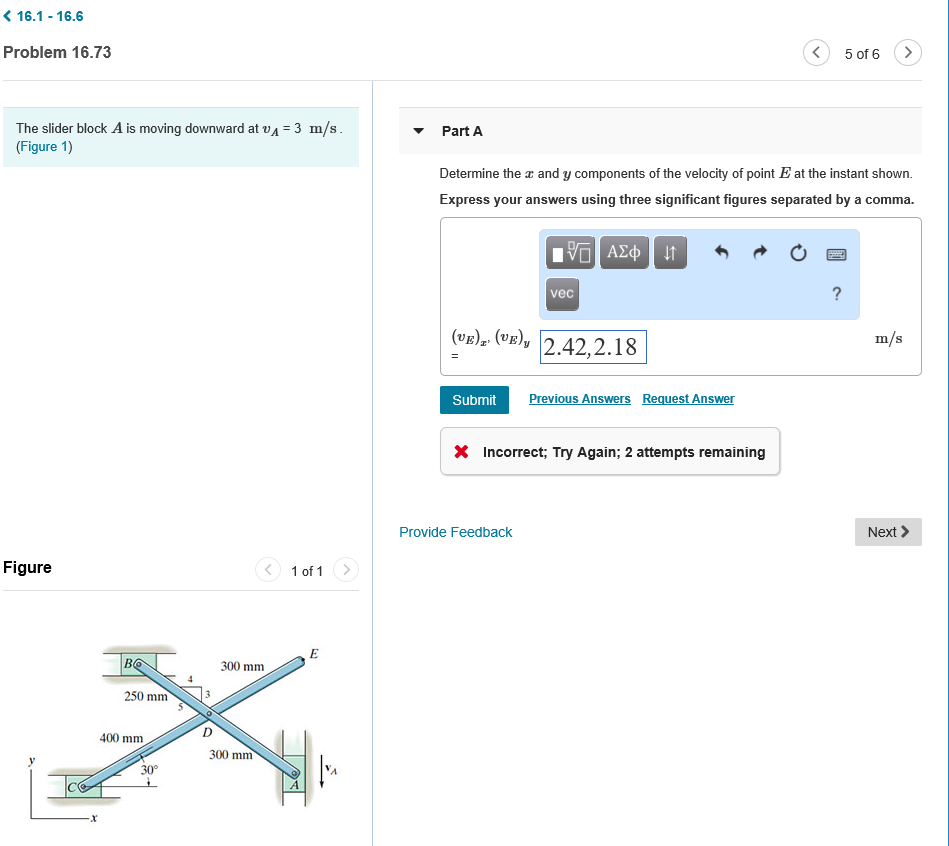Viewport: 949px width, 846px height.
Task: Submit the velocity answer
Action: [474, 399]
